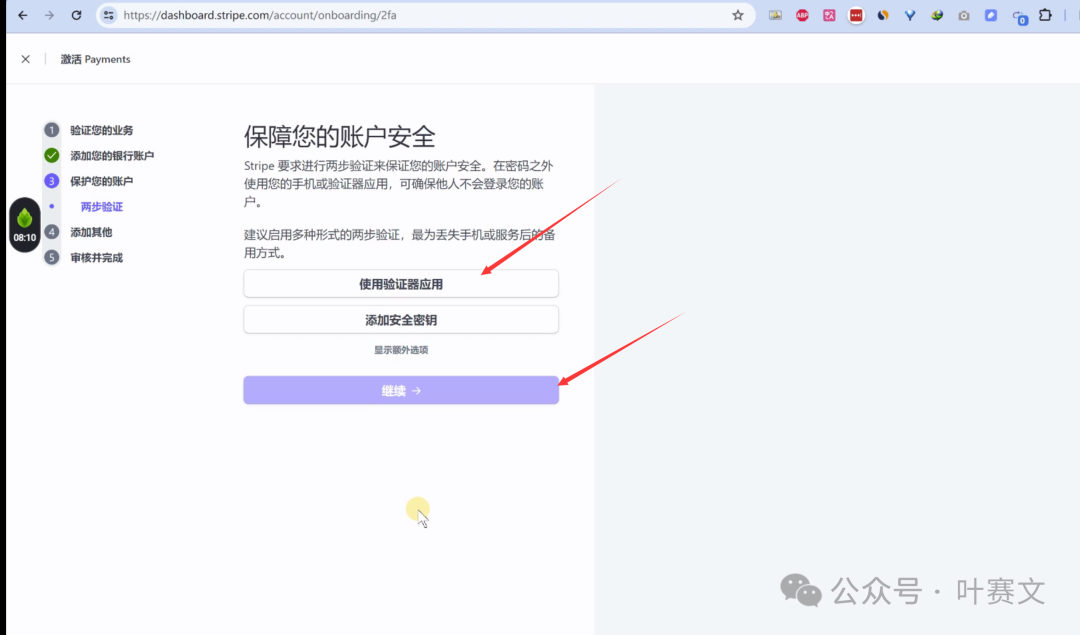
Task: Open the translate extension icon
Action: 829,16
